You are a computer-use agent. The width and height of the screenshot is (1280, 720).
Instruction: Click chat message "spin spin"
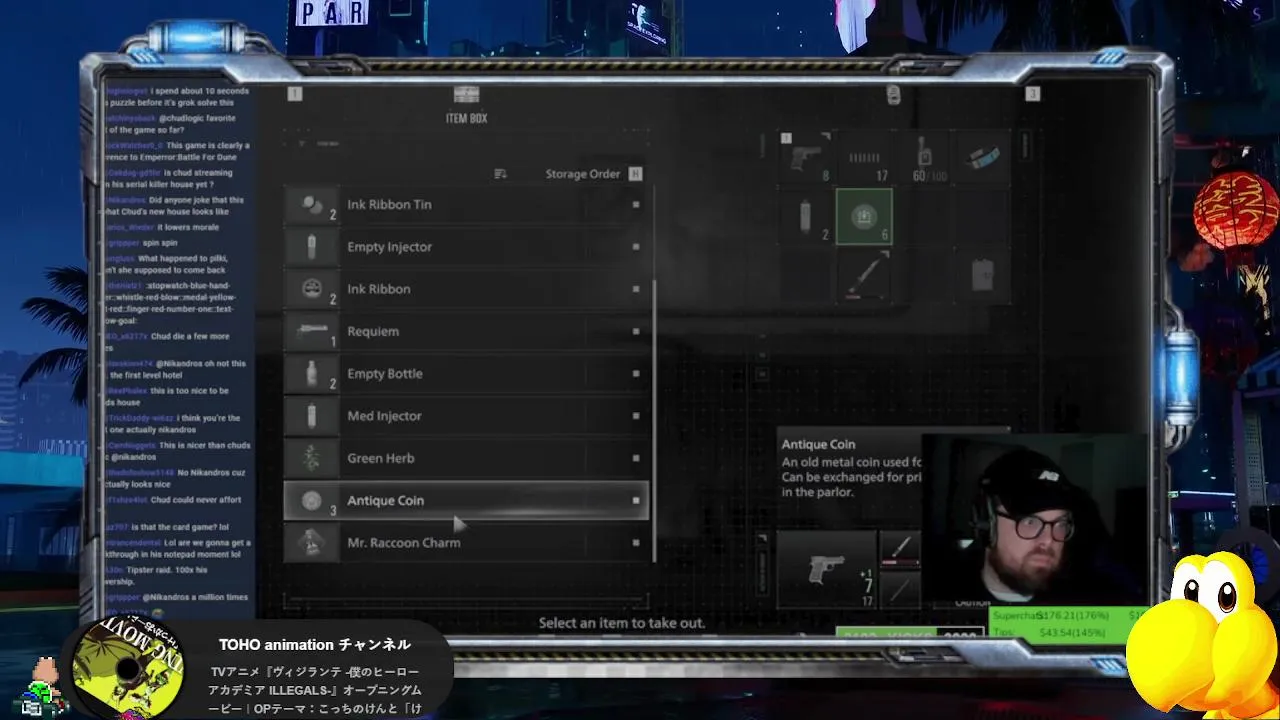click(160, 243)
